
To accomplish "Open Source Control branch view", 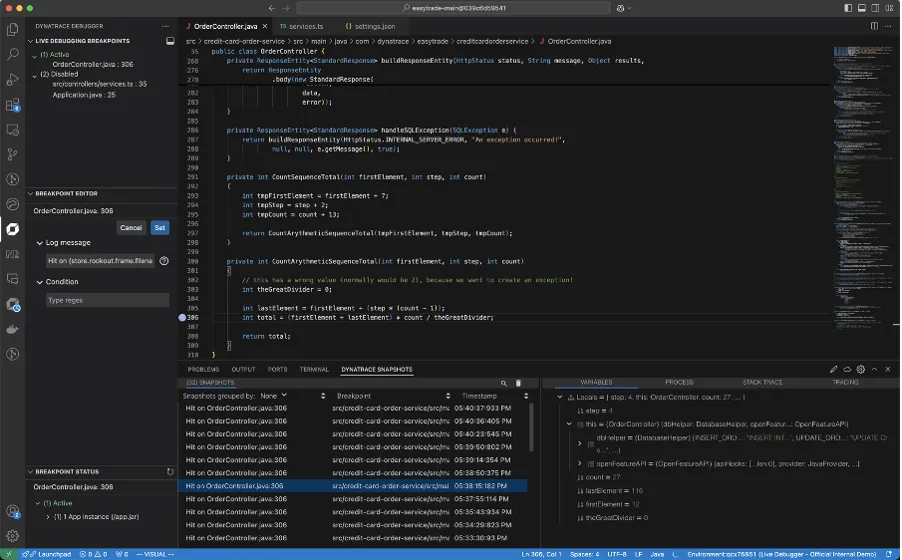I will (12, 154).
